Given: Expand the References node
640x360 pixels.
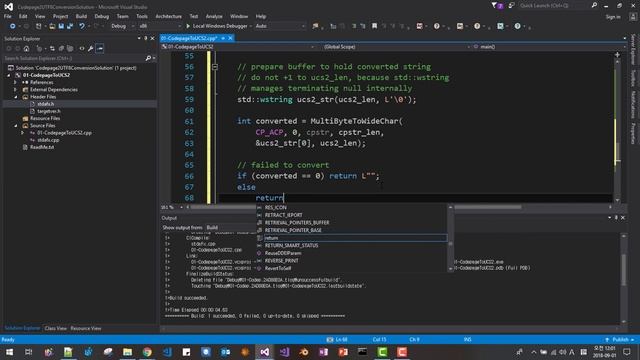Looking at the screenshot, I should pyautogui.click(x=16, y=82).
